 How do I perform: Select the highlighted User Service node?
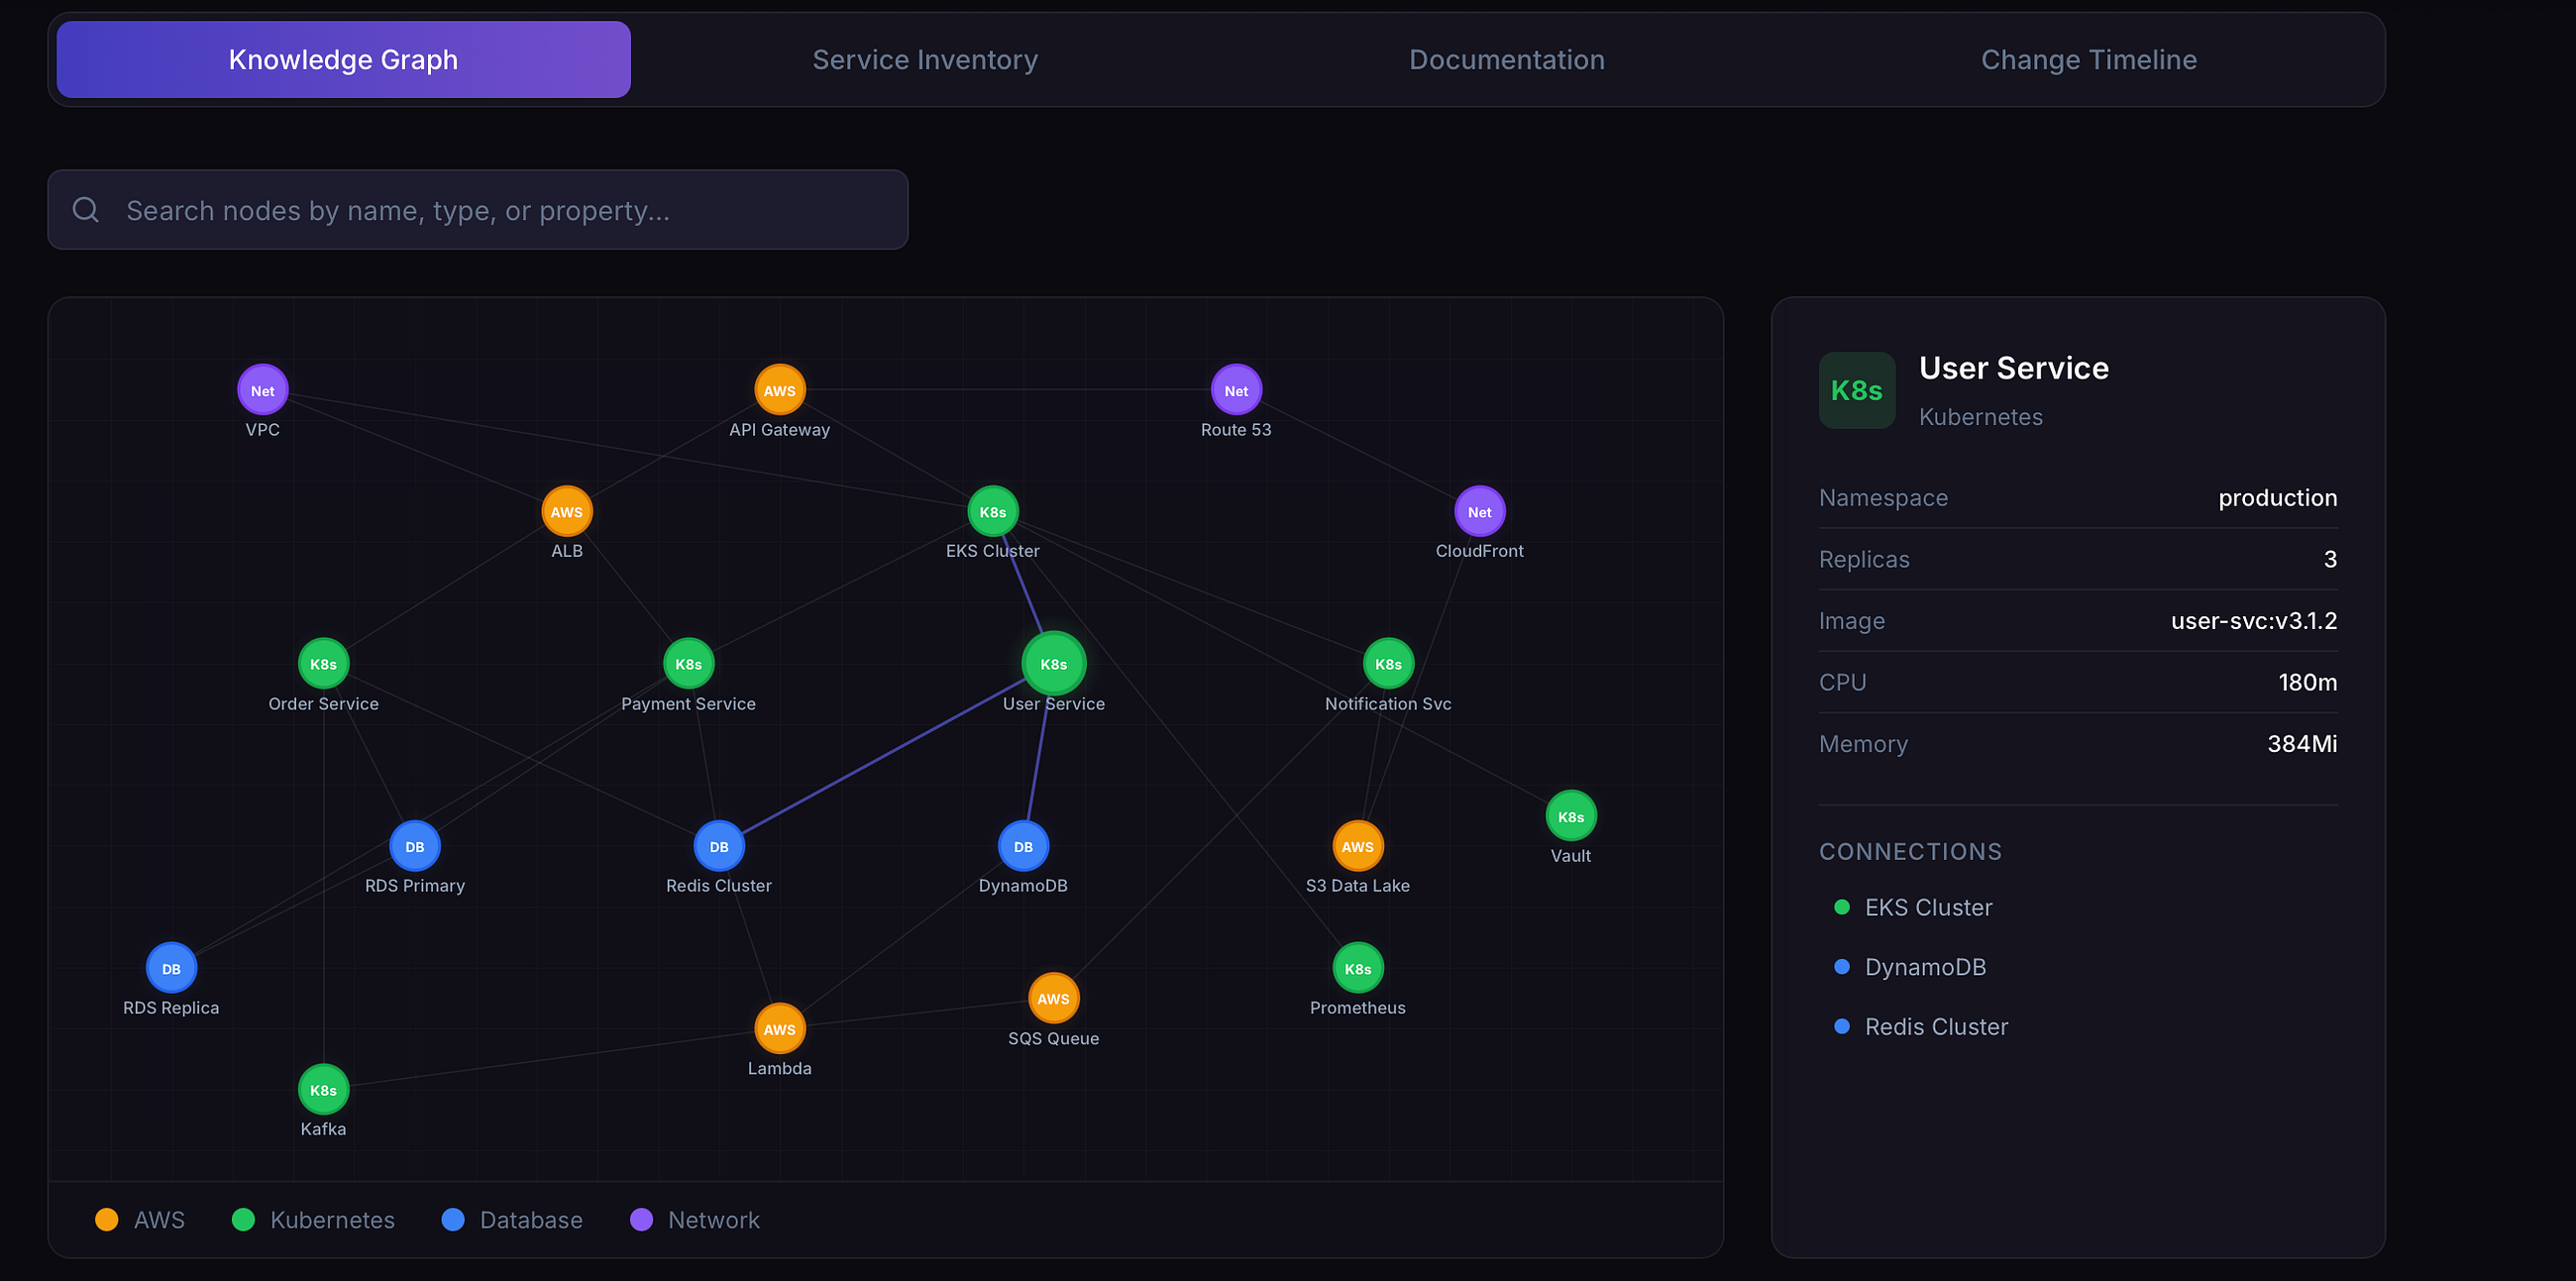pyautogui.click(x=1053, y=664)
